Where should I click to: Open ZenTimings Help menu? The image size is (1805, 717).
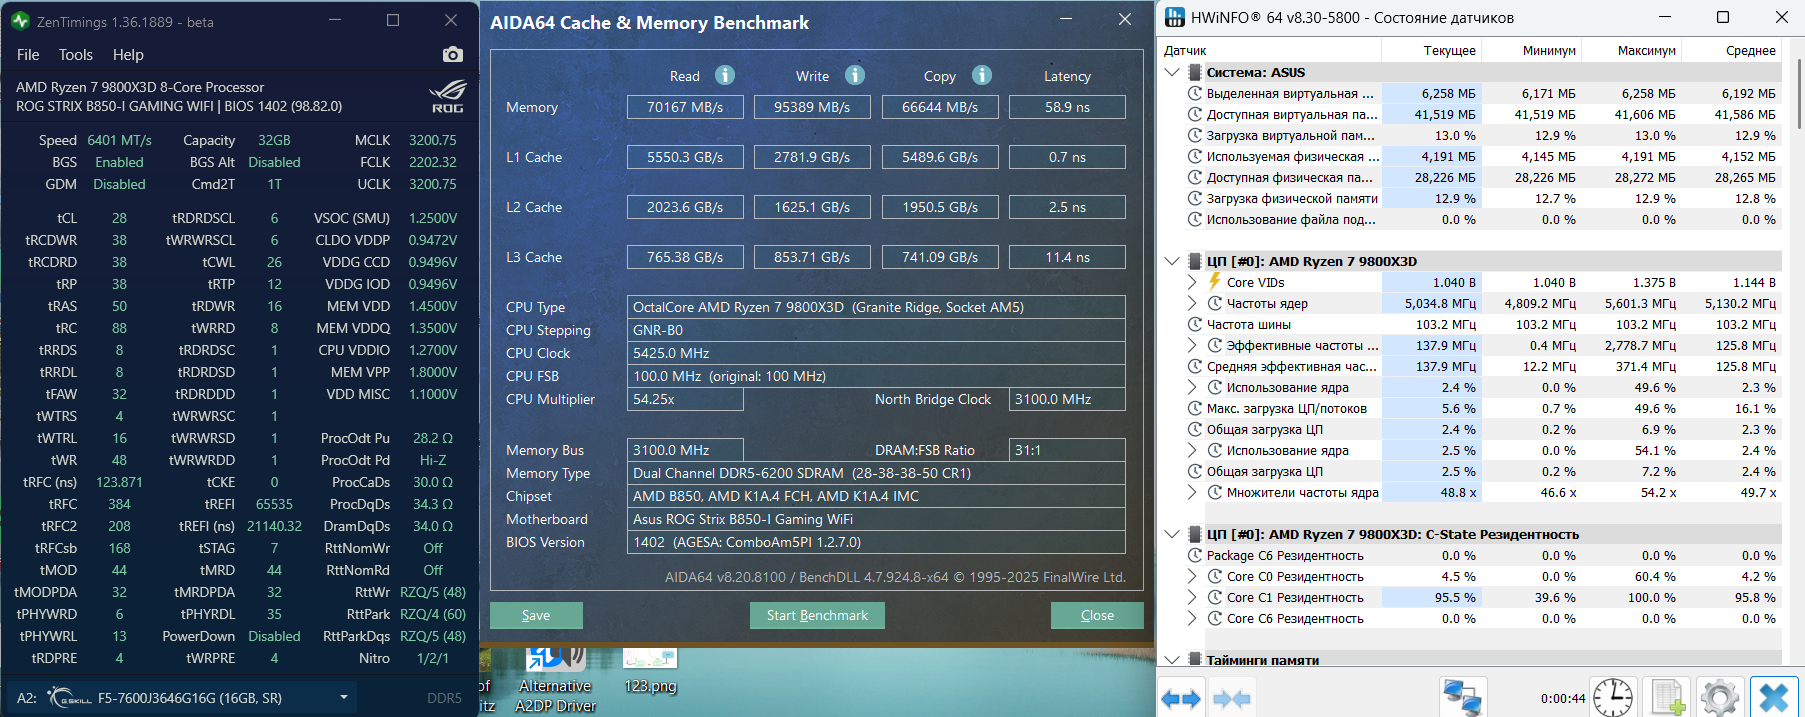(x=128, y=55)
